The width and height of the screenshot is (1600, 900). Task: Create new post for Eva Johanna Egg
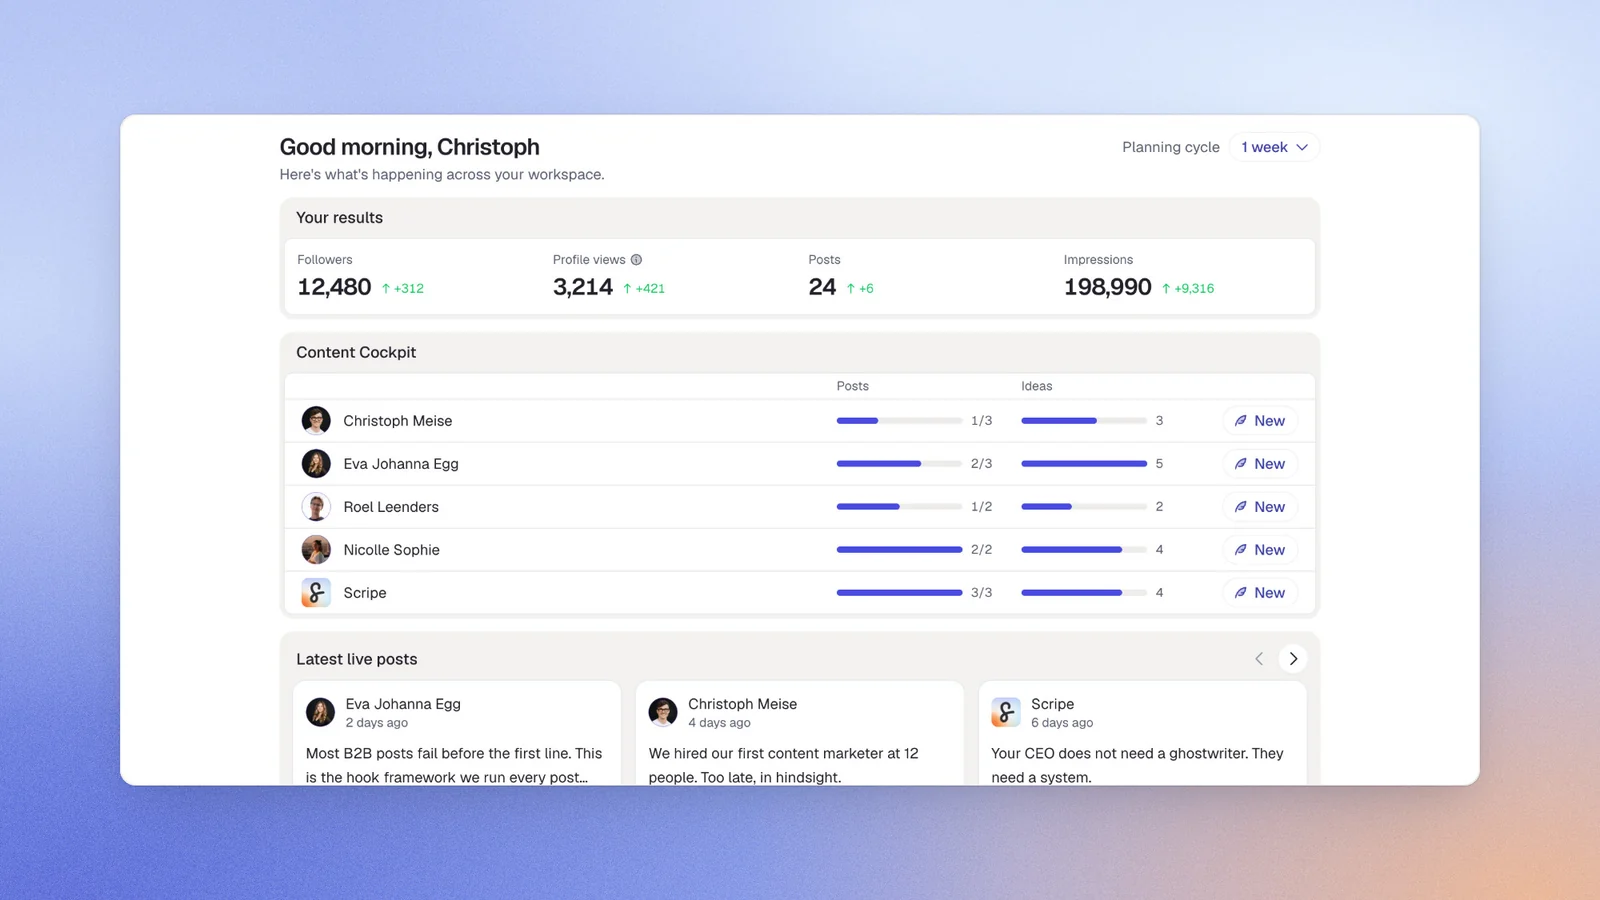click(1260, 464)
